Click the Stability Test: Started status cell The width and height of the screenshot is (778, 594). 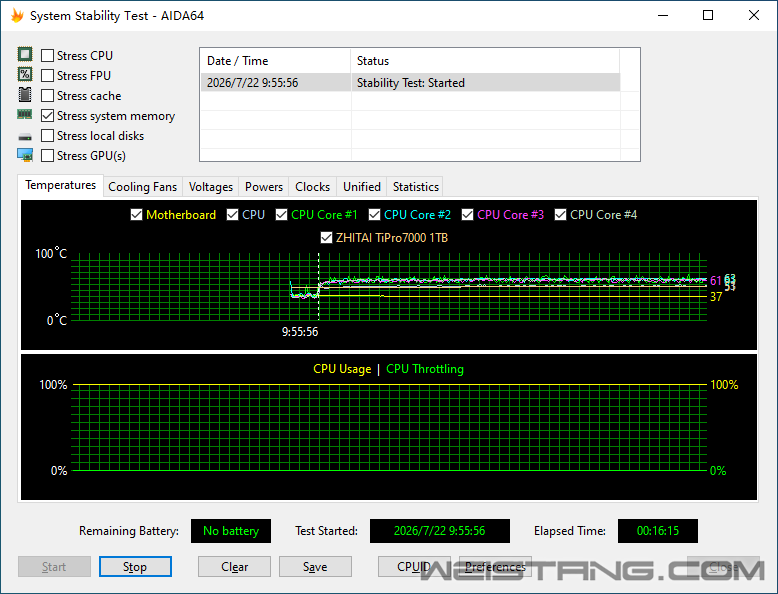click(x=485, y=82)
